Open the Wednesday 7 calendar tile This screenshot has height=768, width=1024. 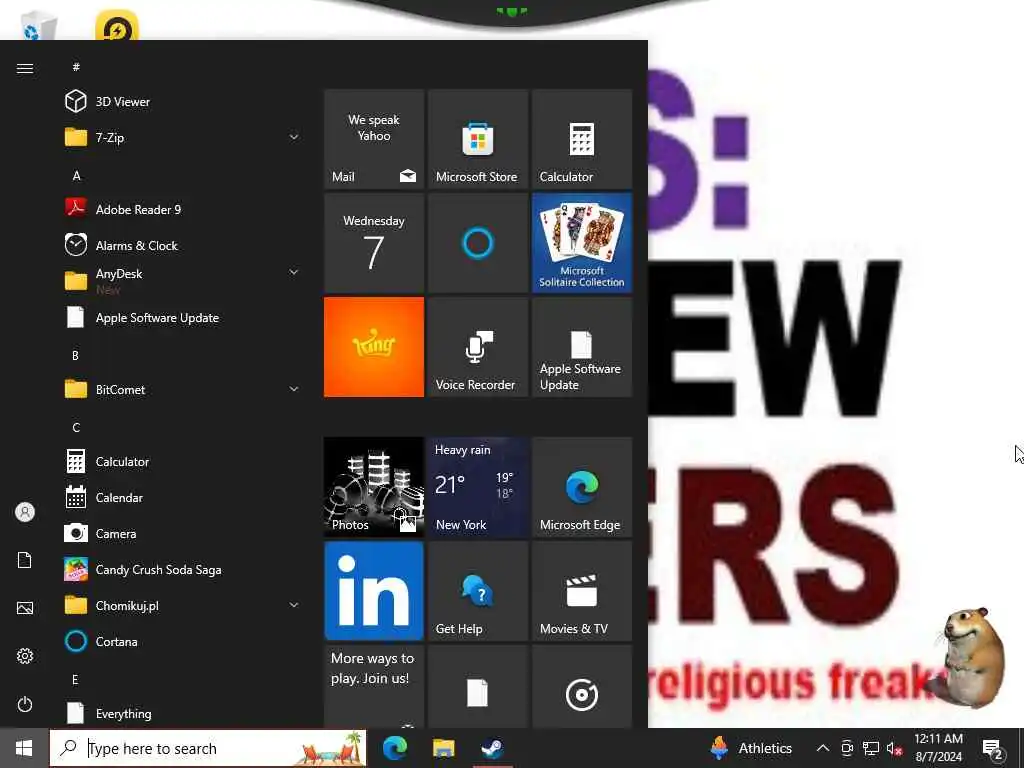374,243
